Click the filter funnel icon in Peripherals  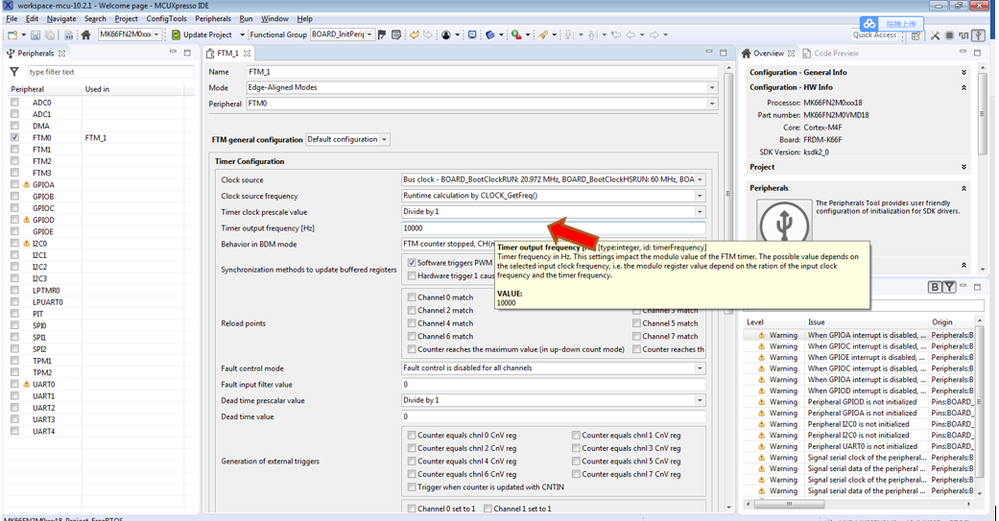tap(14, 72)
